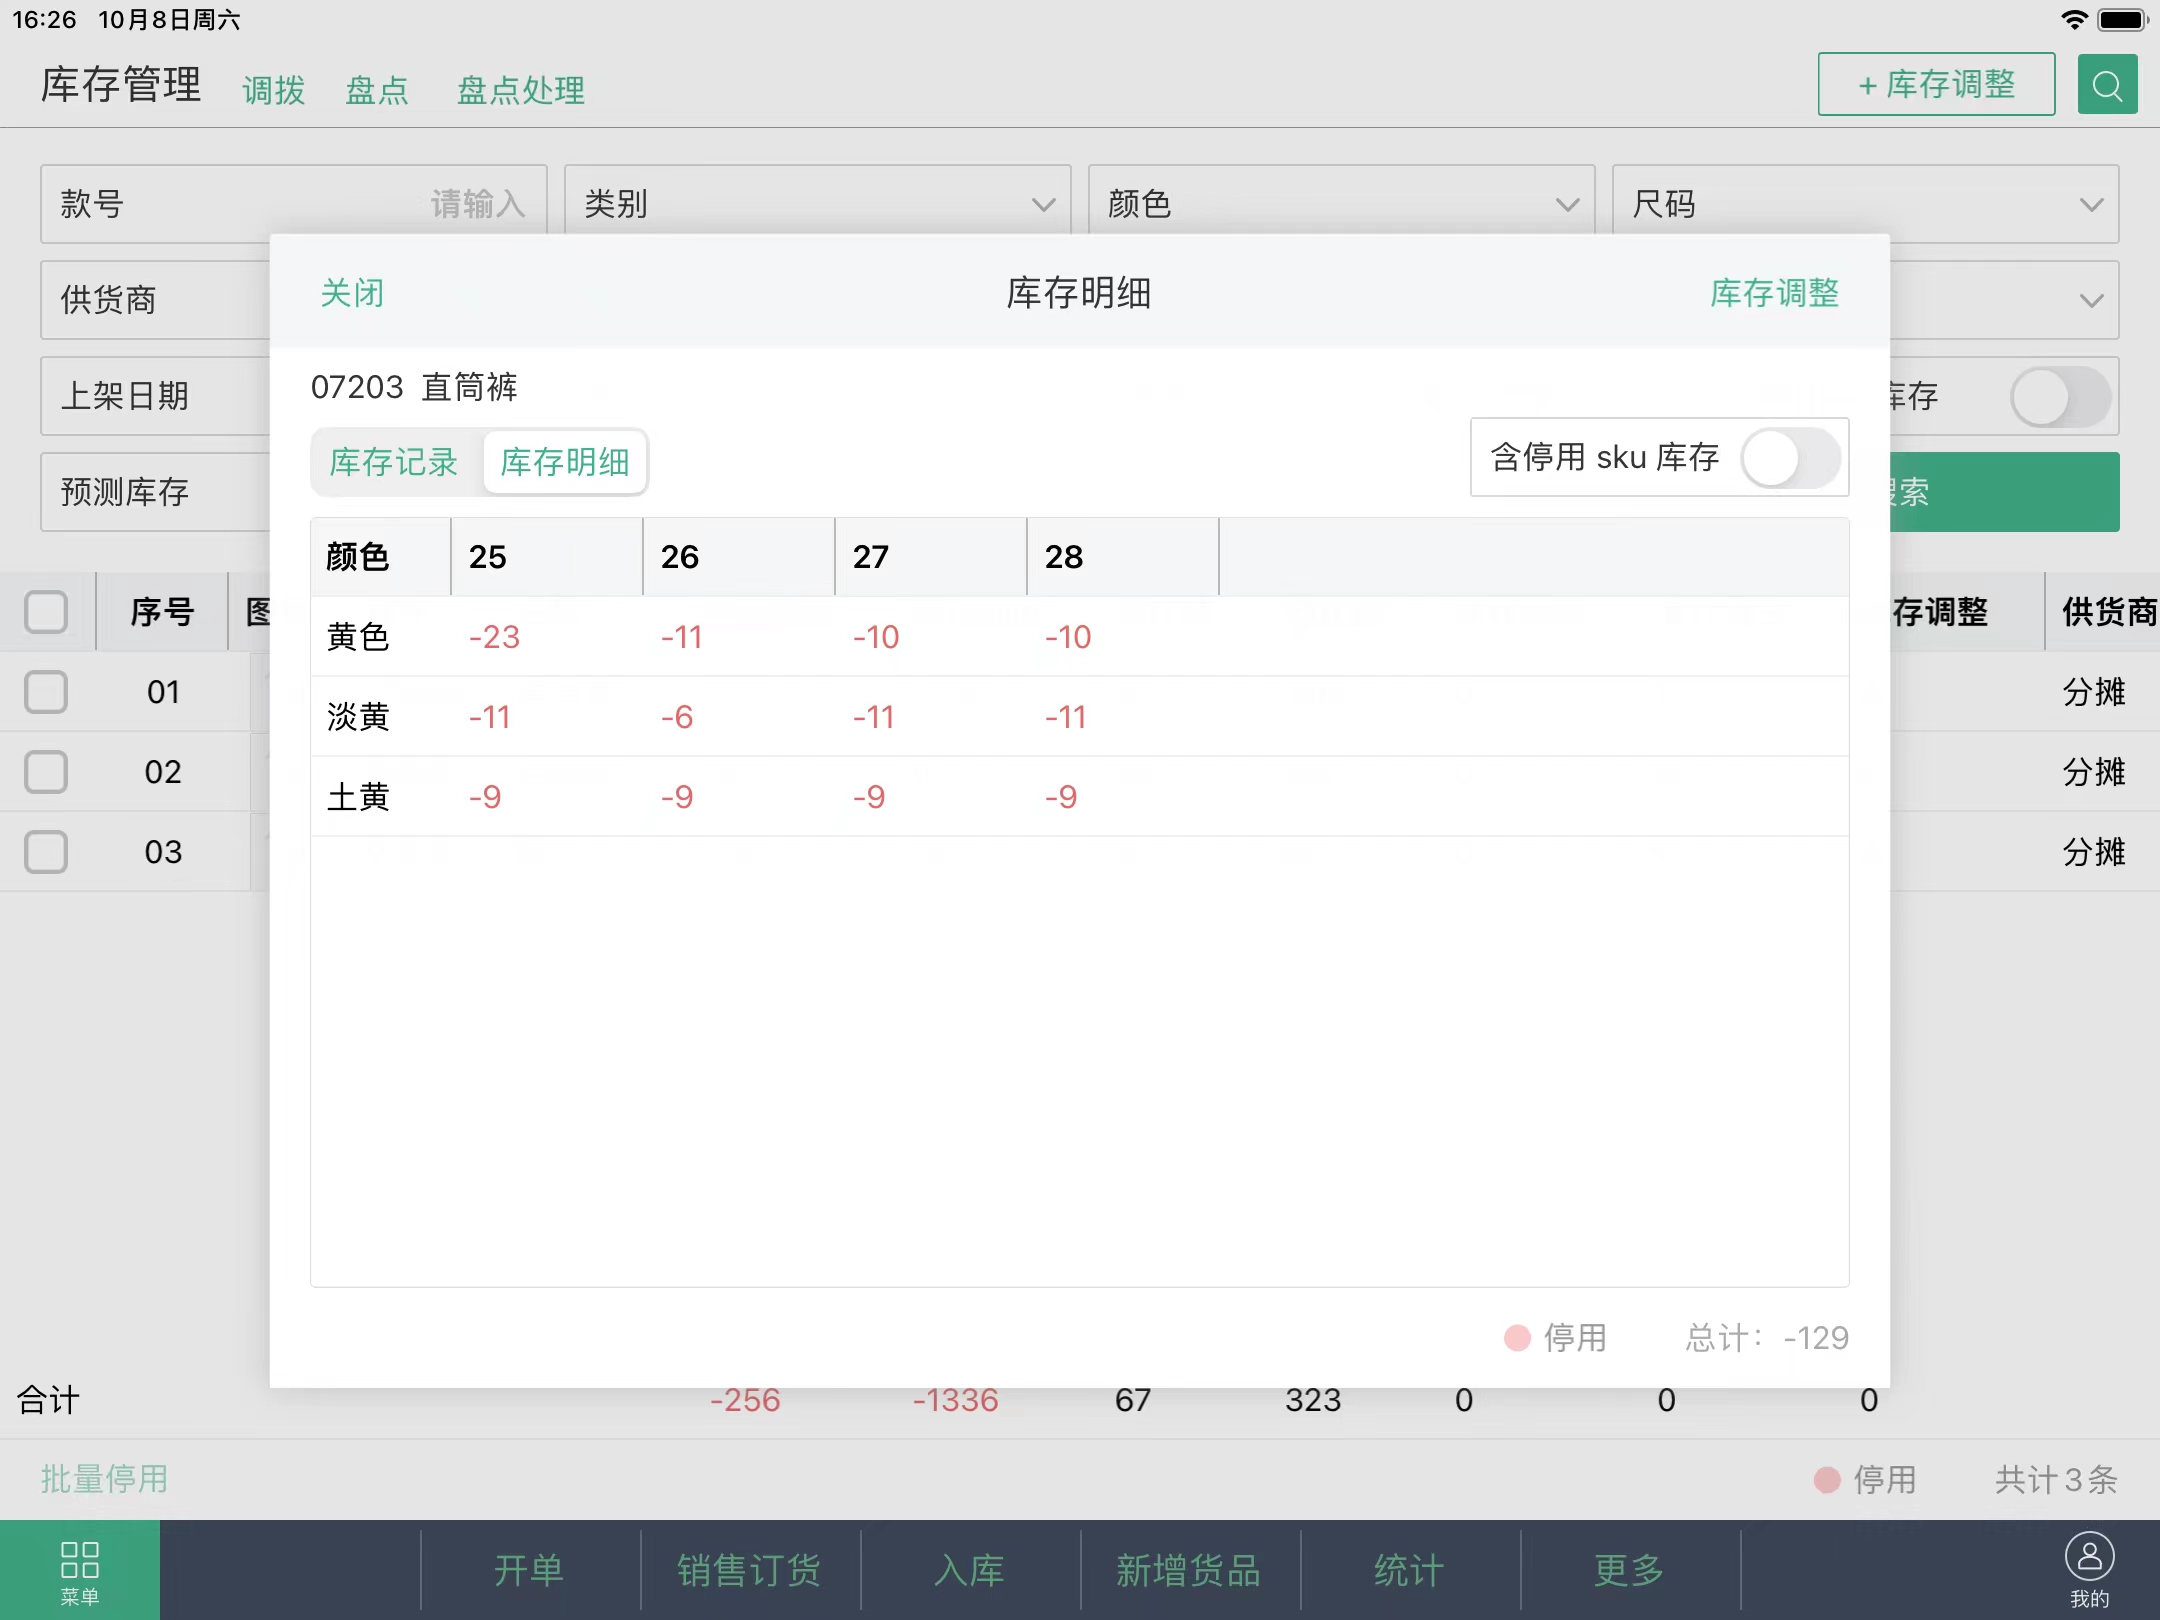Open 销售订货 in bottom navigation
Screen dimensions: 2160x1620
[x=749, y=1570]
